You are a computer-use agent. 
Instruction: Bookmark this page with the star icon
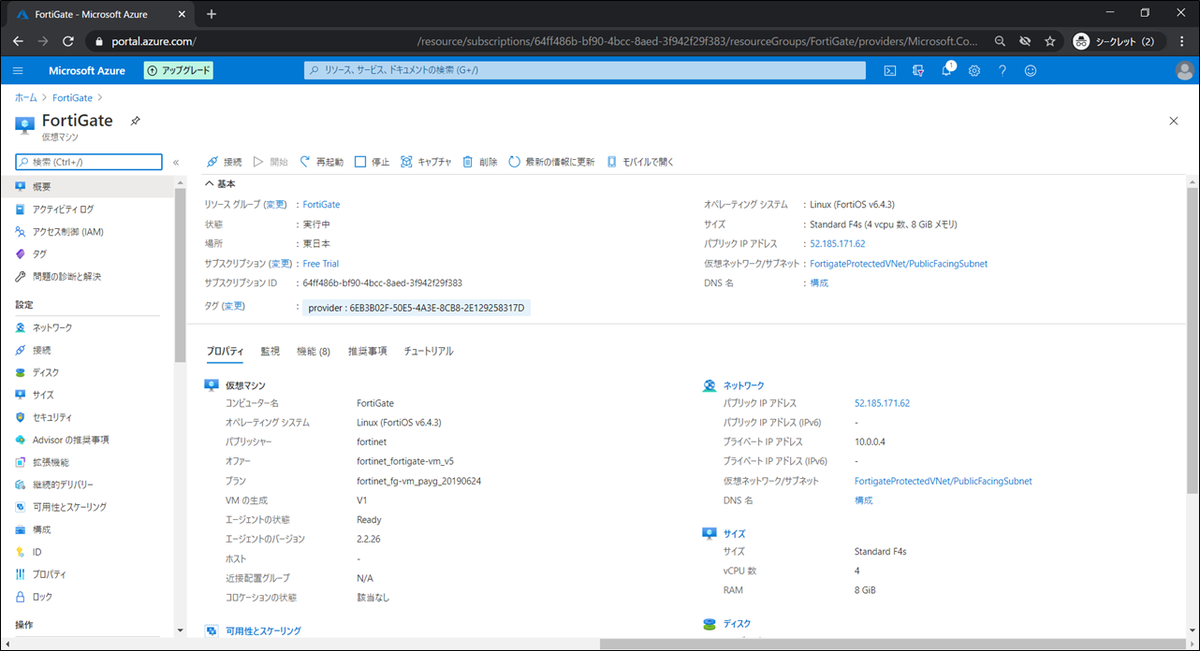click(x=1050, y=41)
